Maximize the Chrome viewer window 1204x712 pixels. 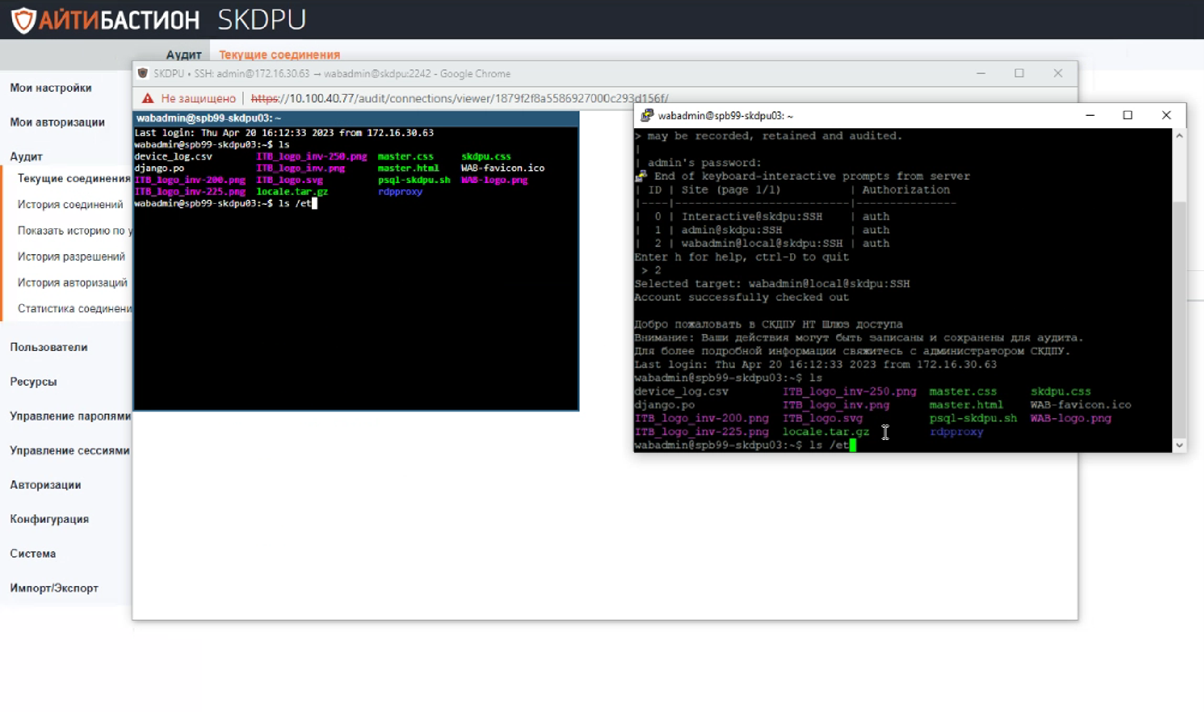pyautogui.click(x=1019, y=73)
